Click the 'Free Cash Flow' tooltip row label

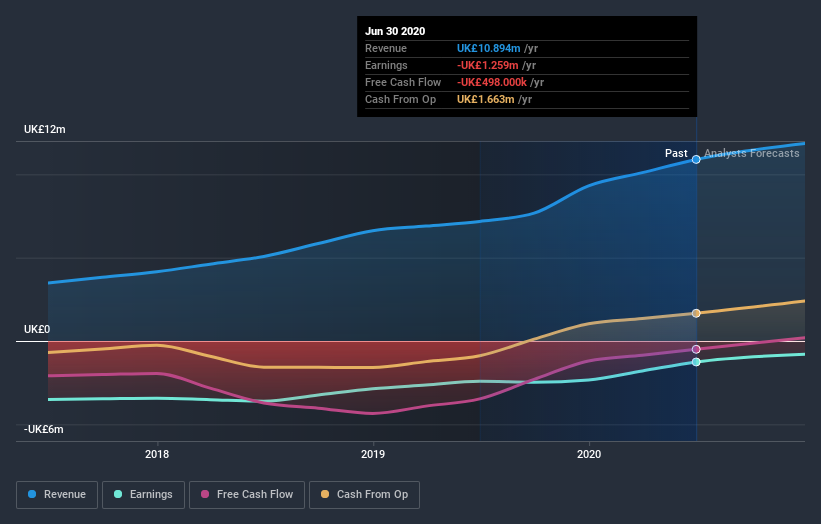[403, 82]
